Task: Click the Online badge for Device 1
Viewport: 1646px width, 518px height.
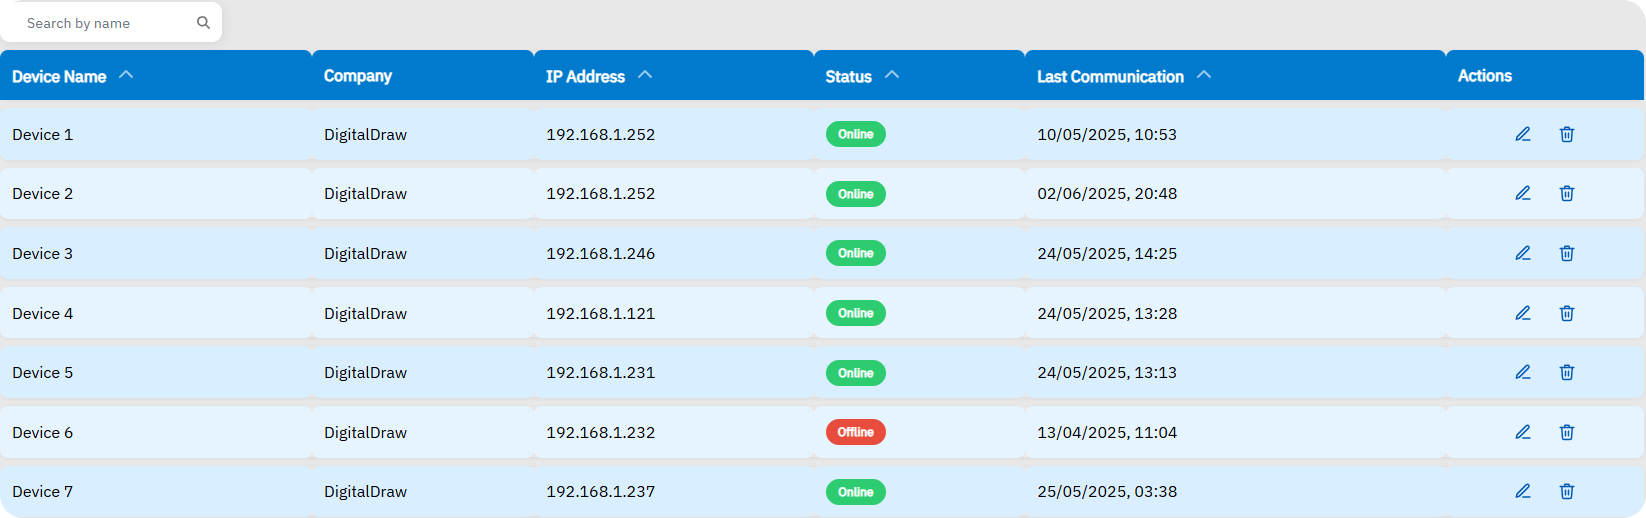Action: click(x=855, y=134)
